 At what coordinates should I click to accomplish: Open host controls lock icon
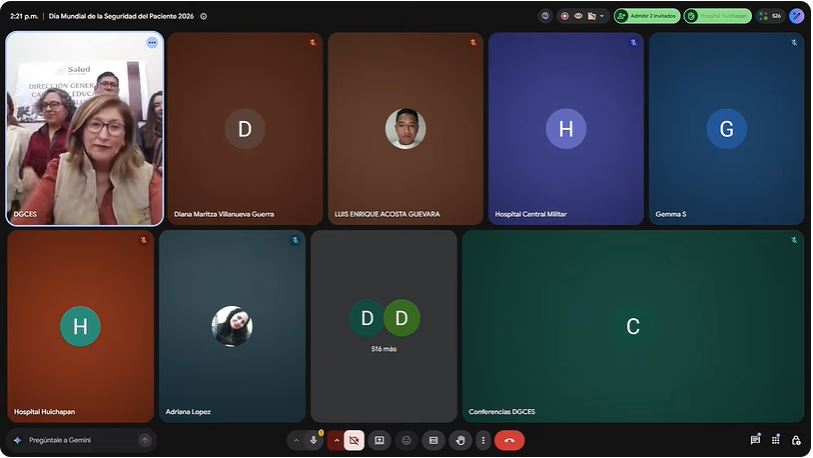tap(796, 440)
